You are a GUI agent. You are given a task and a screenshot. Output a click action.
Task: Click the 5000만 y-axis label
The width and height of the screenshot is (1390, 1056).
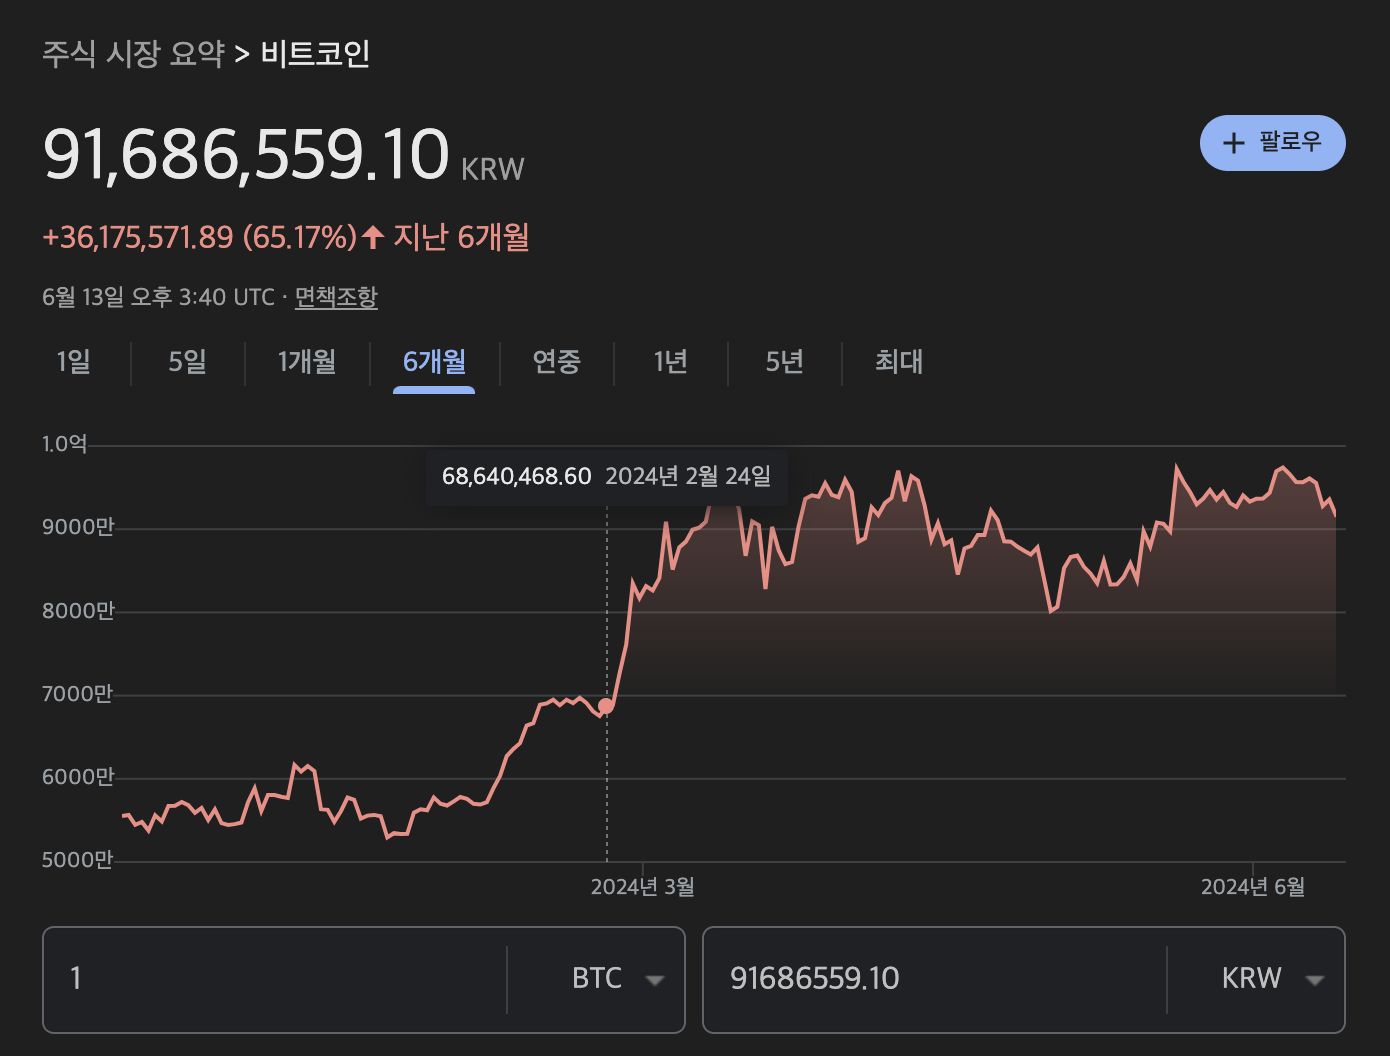pos(78,860)
